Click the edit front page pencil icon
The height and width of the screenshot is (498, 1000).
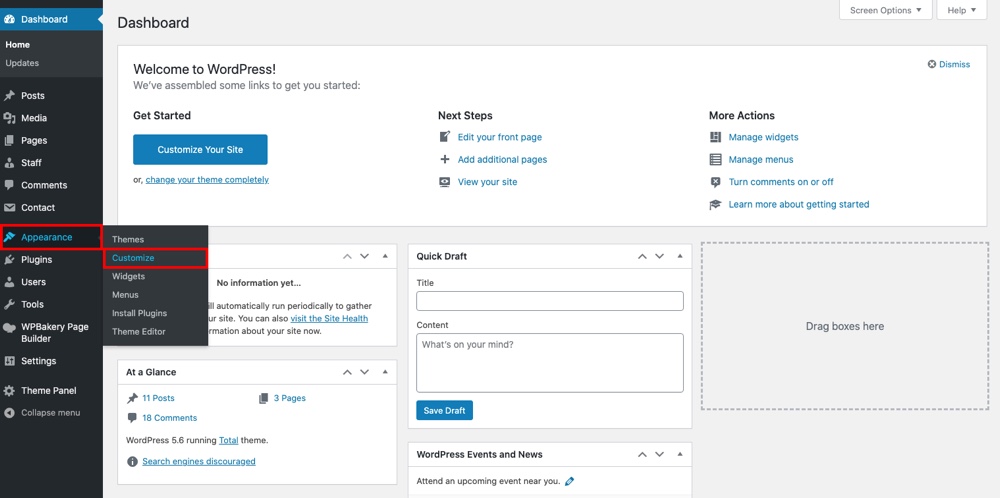(x=445, y=136)
